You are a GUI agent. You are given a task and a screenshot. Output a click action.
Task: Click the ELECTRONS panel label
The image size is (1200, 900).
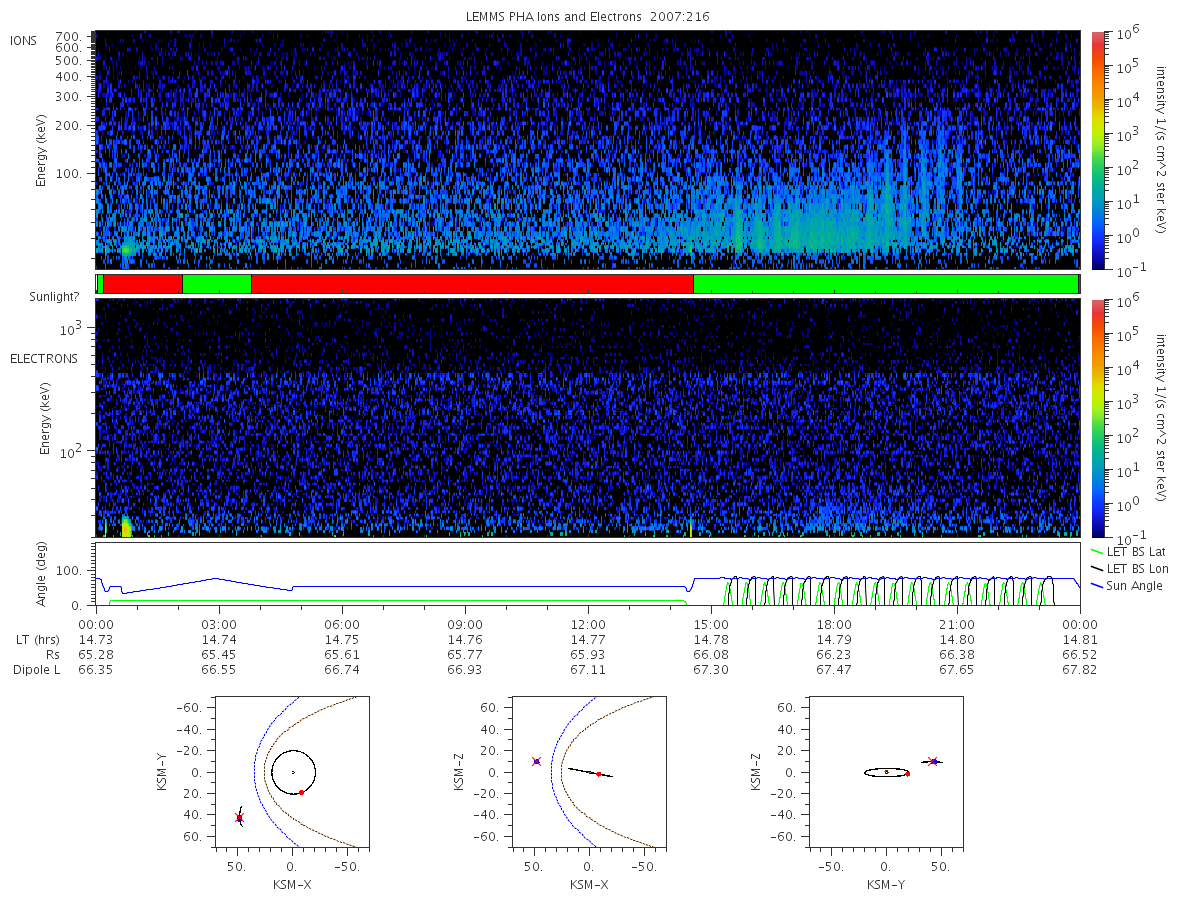[x=44, y=358]
